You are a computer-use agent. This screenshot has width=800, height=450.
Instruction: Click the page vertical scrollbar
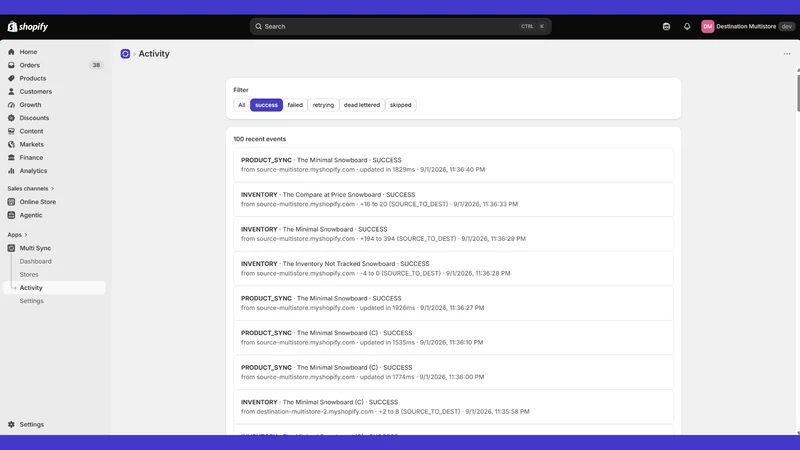pyautogui.click(x=798, y=92)
